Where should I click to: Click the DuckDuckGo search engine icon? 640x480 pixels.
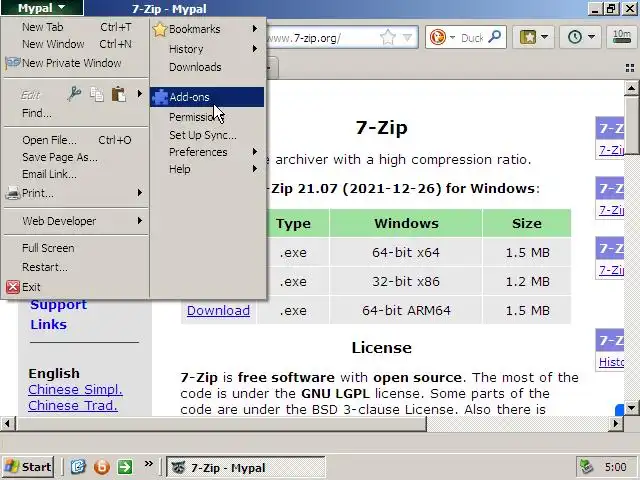coord(438,38)
